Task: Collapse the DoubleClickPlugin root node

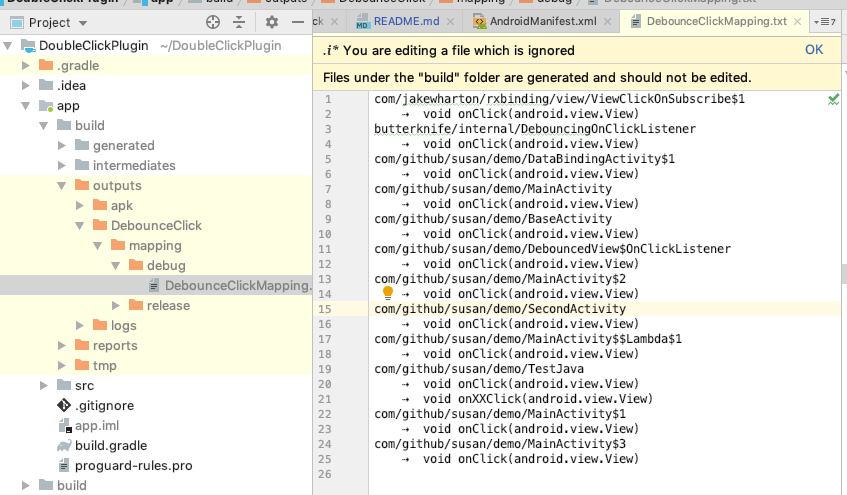Action: (x=8, y=46)
